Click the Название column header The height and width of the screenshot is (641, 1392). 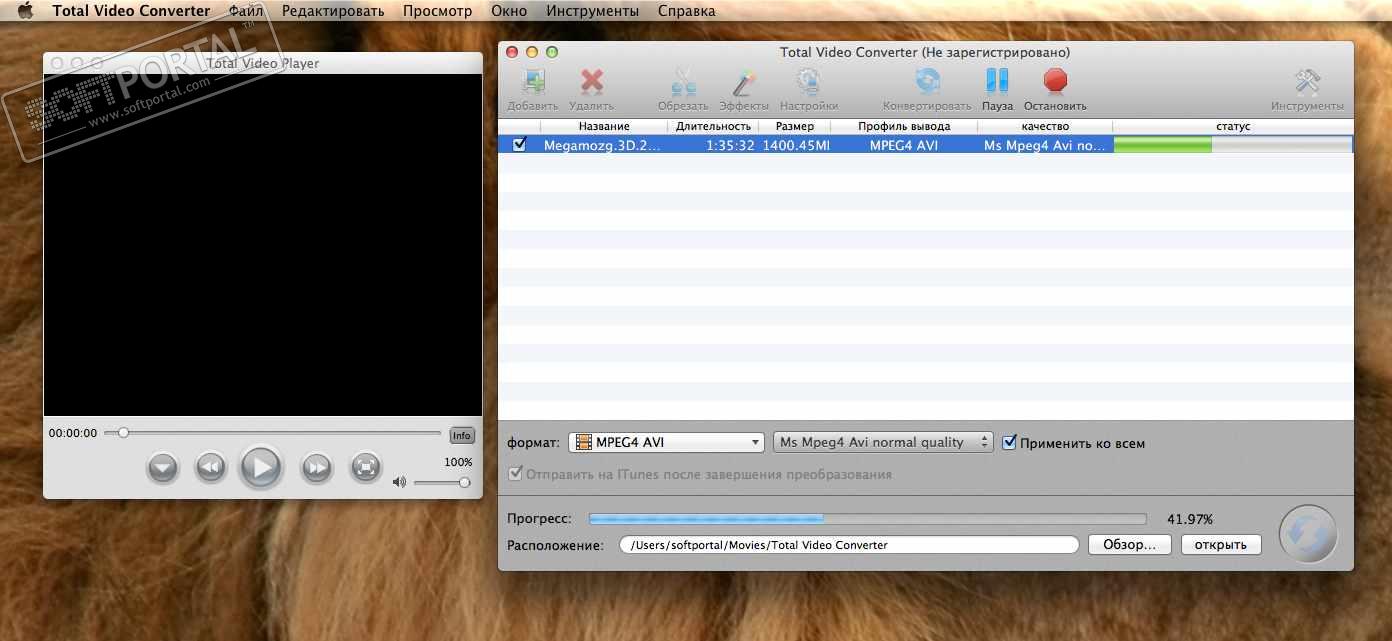pyautogui.click(x=604, y=126)
